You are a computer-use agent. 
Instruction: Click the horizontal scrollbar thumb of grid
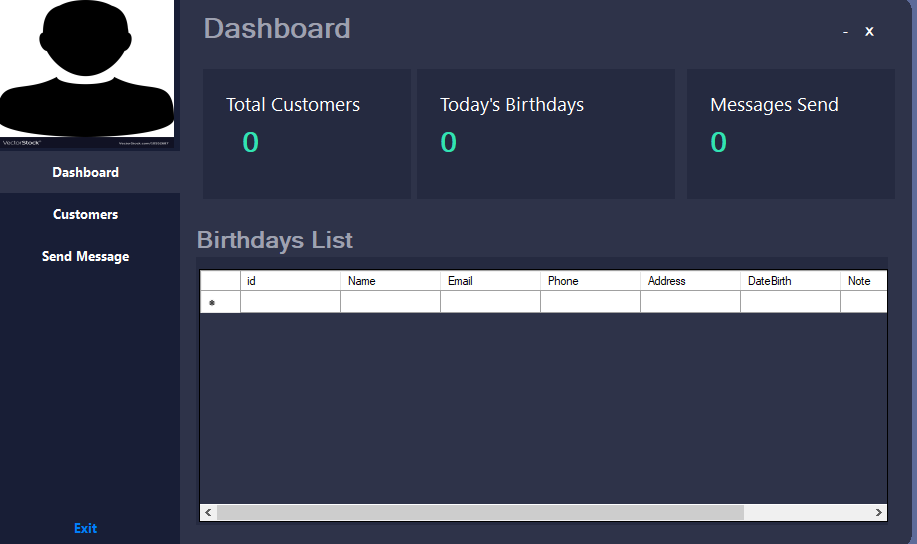[480, 512]
